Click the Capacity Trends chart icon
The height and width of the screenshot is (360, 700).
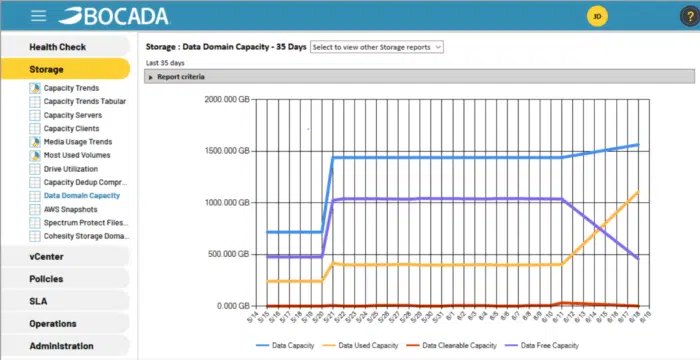click(x=35, y=88)
